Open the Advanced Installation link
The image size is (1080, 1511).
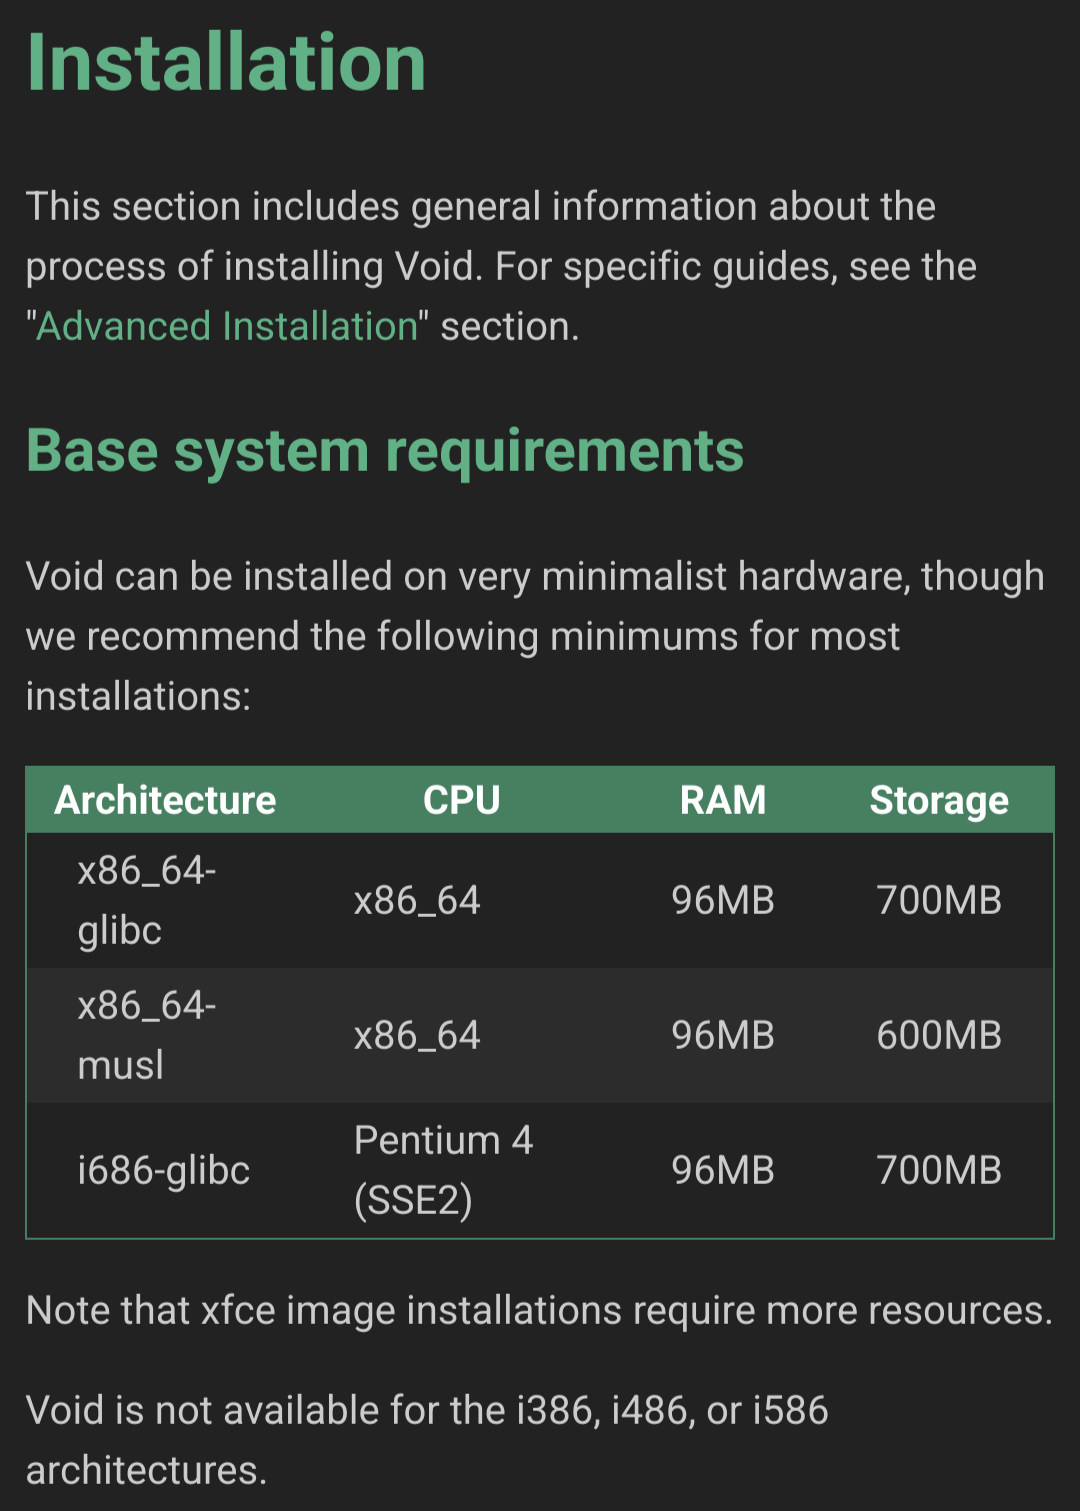tap(227, 327)
